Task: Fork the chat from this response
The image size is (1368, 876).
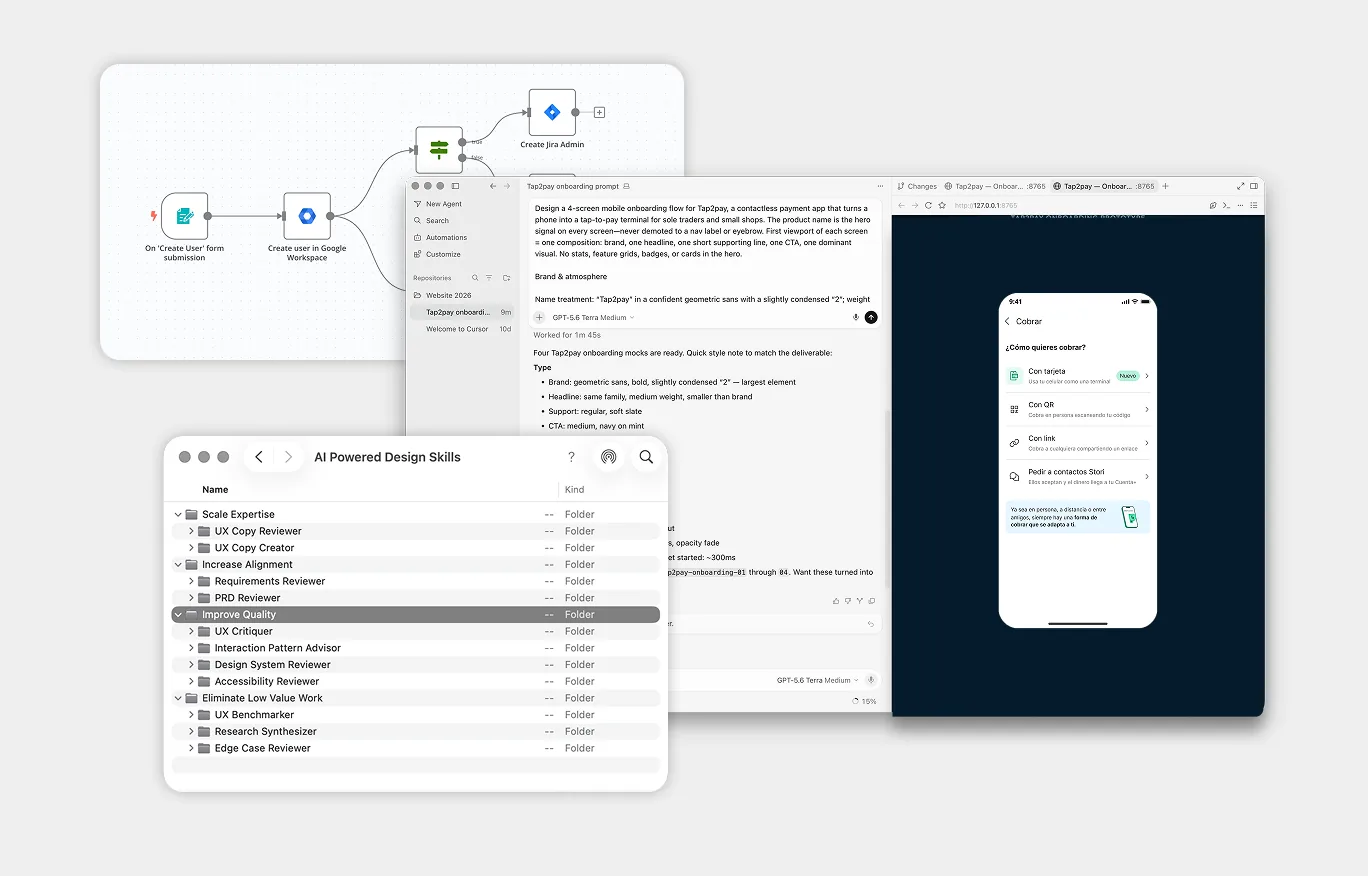Action: [860, 601]
